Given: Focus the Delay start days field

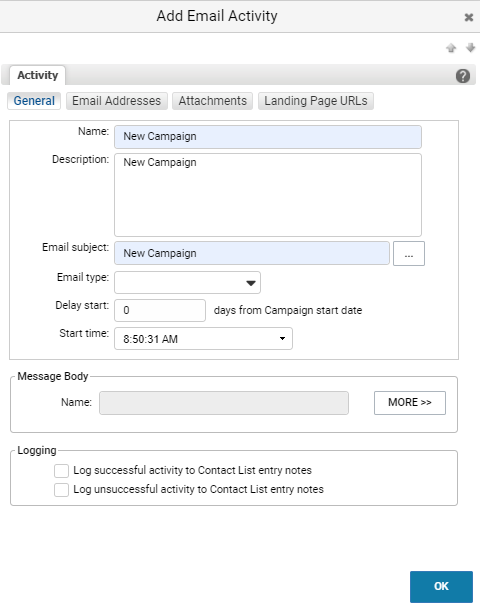Looking at the screenshot, I should (160, 310).
